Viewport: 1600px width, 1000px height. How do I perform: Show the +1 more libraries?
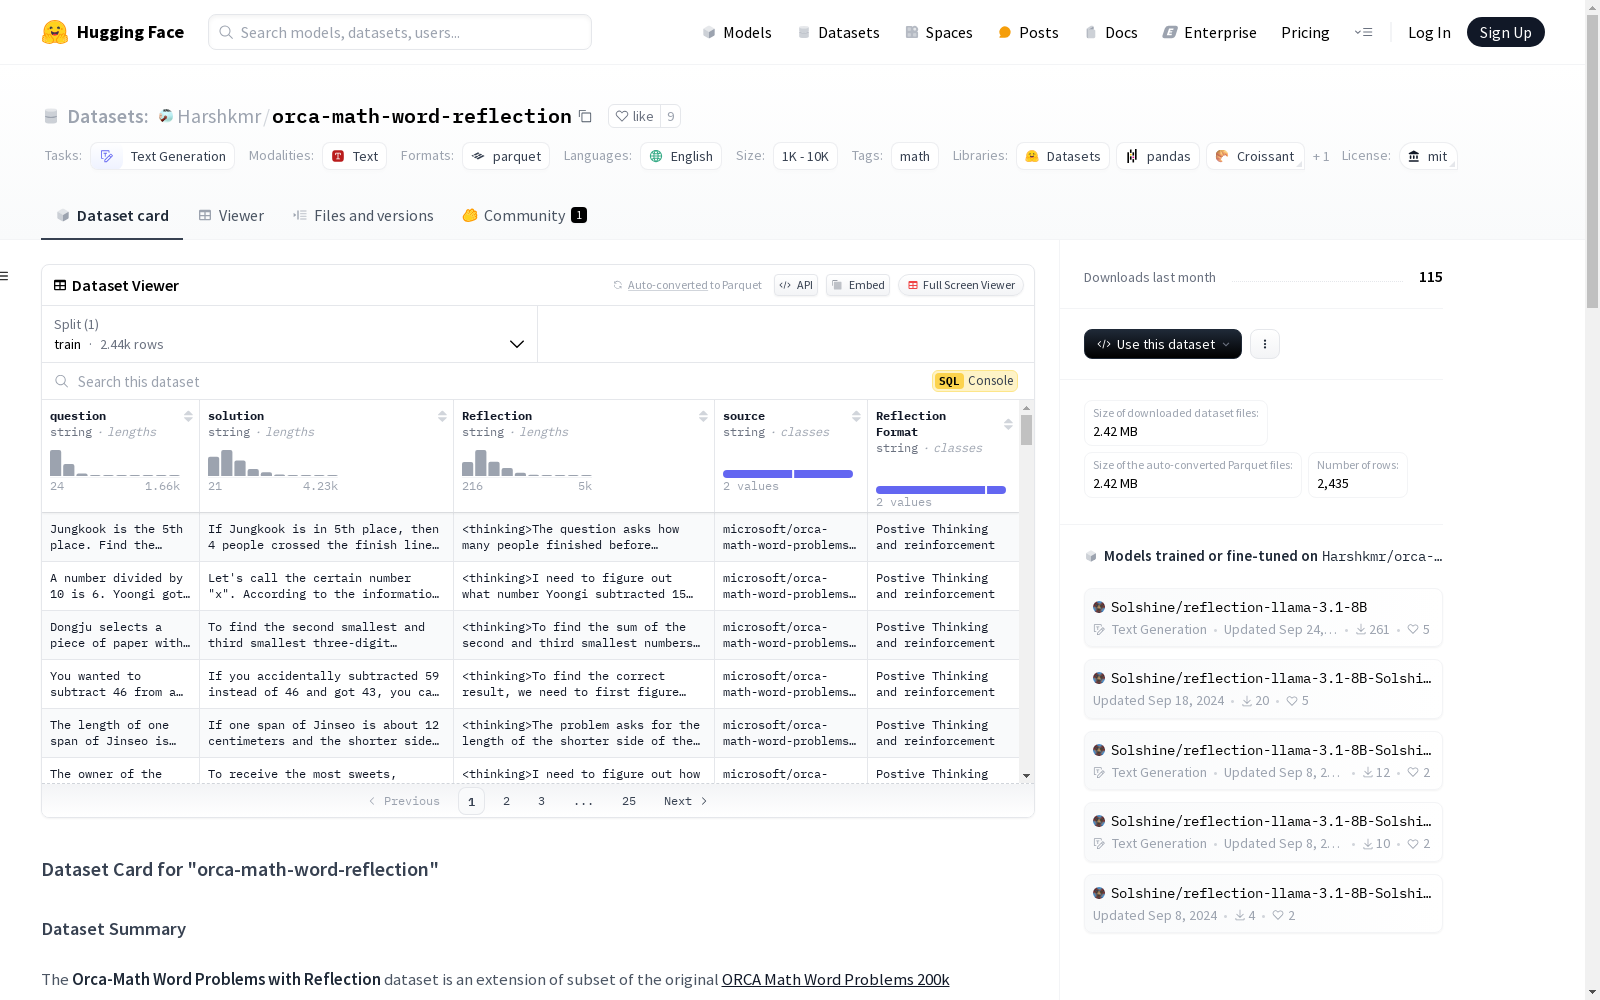coord(1321,156)
